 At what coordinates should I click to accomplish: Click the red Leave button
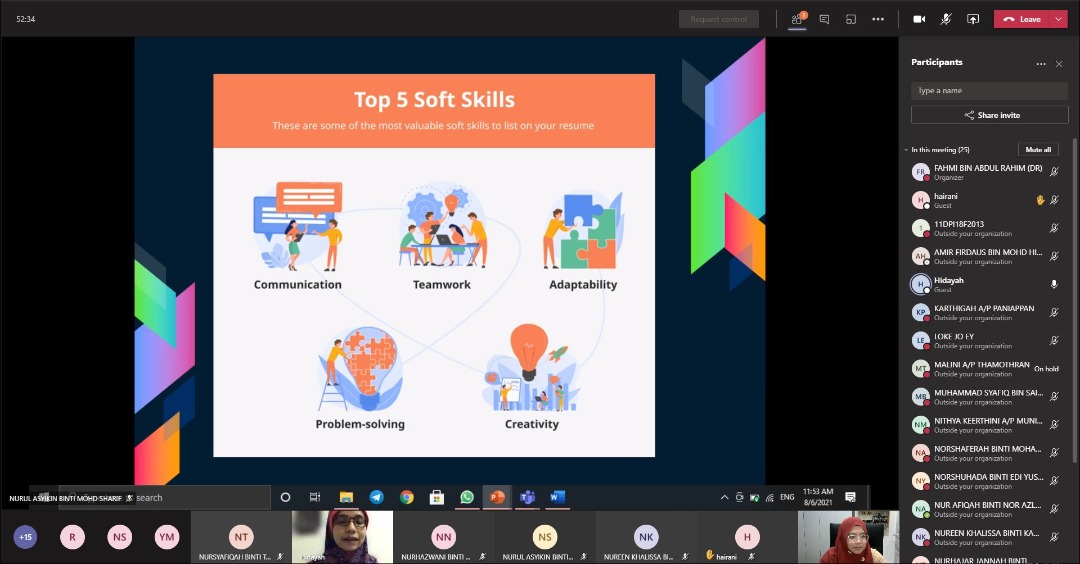(x=1022, y=19)
